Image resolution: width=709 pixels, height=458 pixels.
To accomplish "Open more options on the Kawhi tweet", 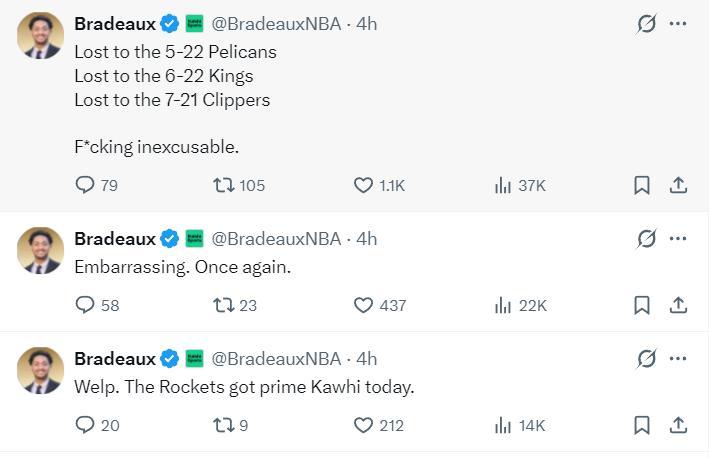I will tap(678, 359).
